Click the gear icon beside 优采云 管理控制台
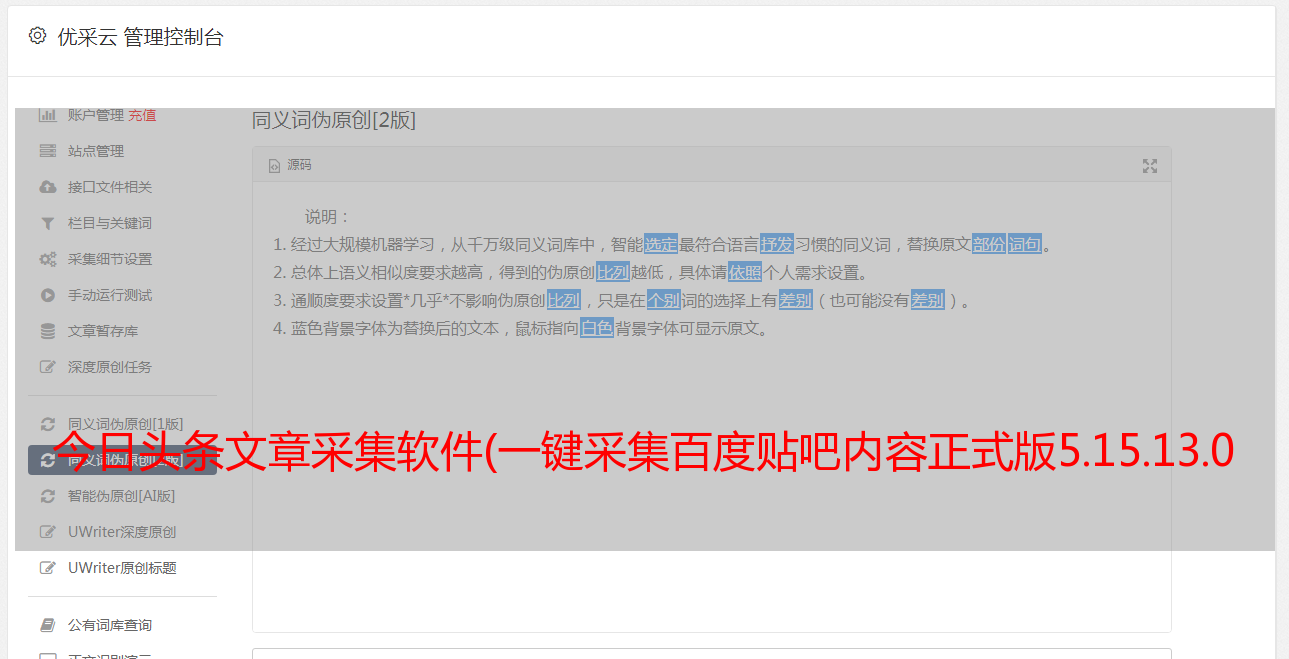The height and width of the screenshot is (659, 1289). tap(37, 36)
